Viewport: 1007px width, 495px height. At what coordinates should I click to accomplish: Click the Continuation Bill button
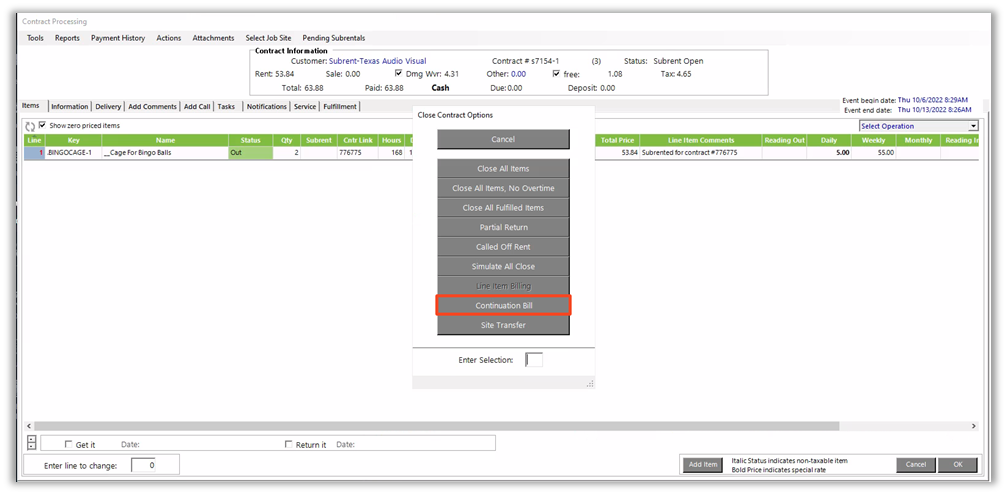[503, 305]
